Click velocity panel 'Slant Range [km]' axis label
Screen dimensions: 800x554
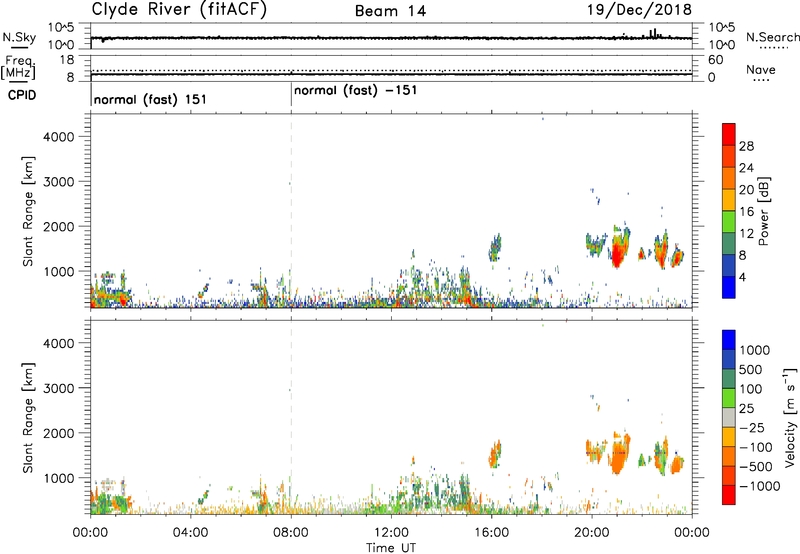pos(28,418)
